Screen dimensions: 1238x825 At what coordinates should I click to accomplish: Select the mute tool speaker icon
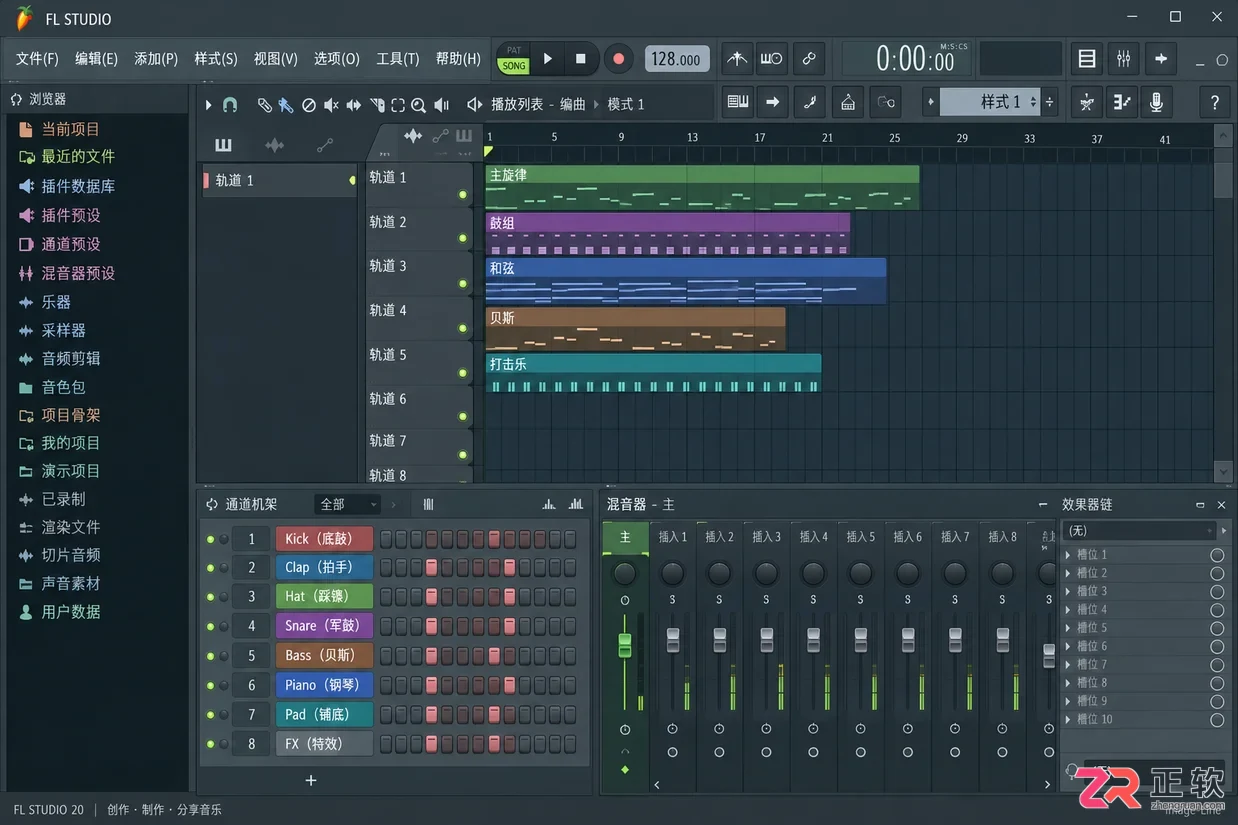coord(331,105)
